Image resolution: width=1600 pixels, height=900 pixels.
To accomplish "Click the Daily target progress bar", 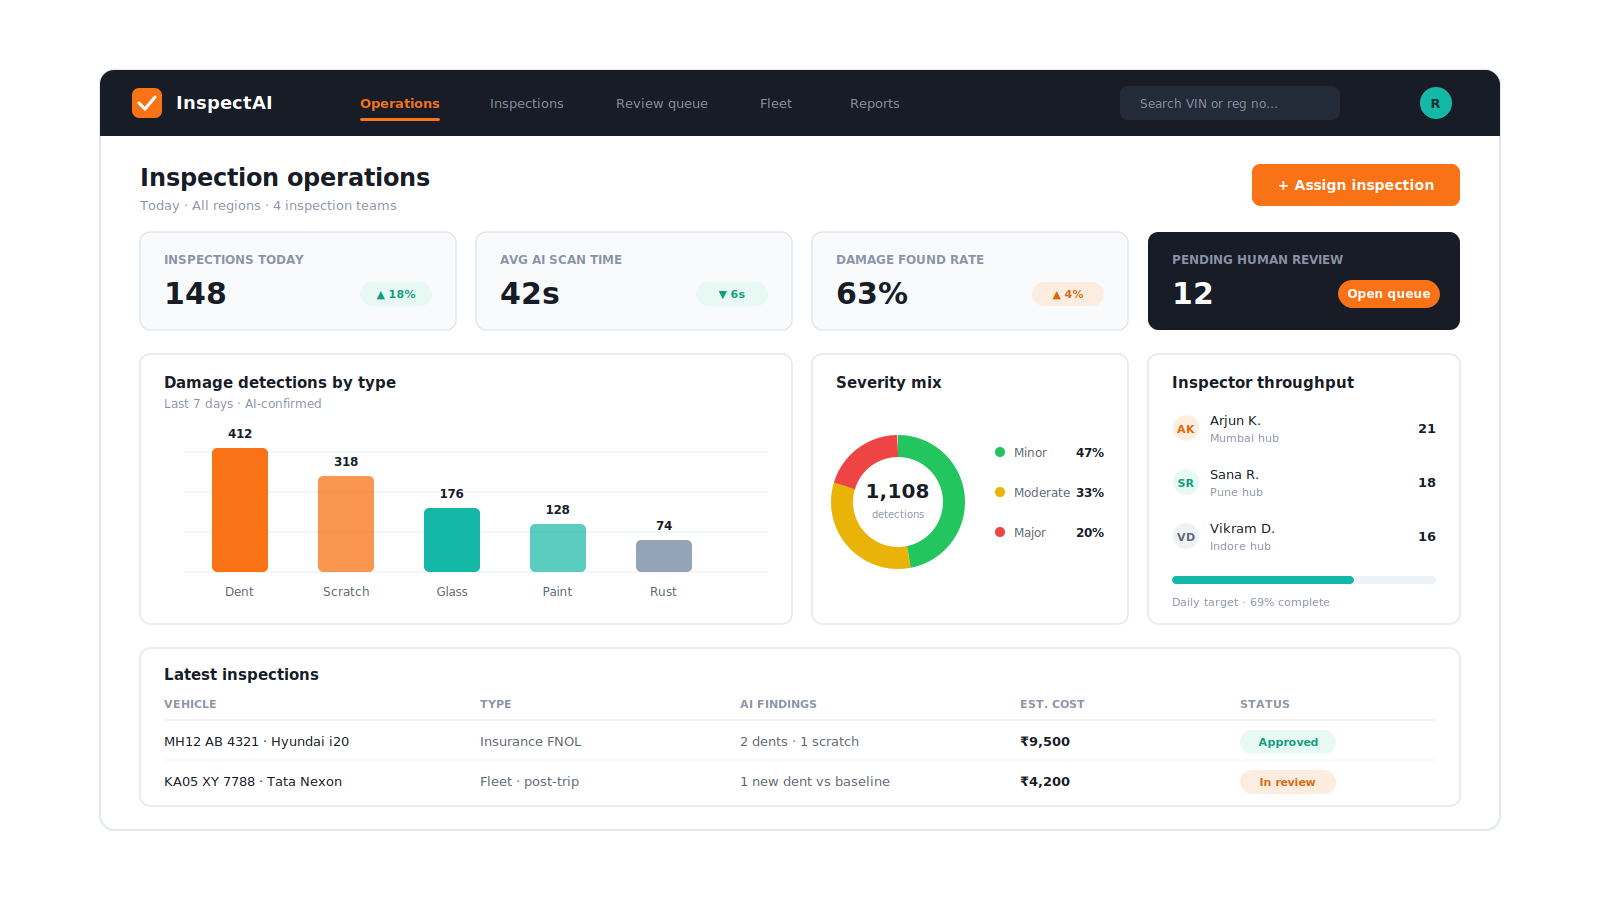I will [1304, 580].
